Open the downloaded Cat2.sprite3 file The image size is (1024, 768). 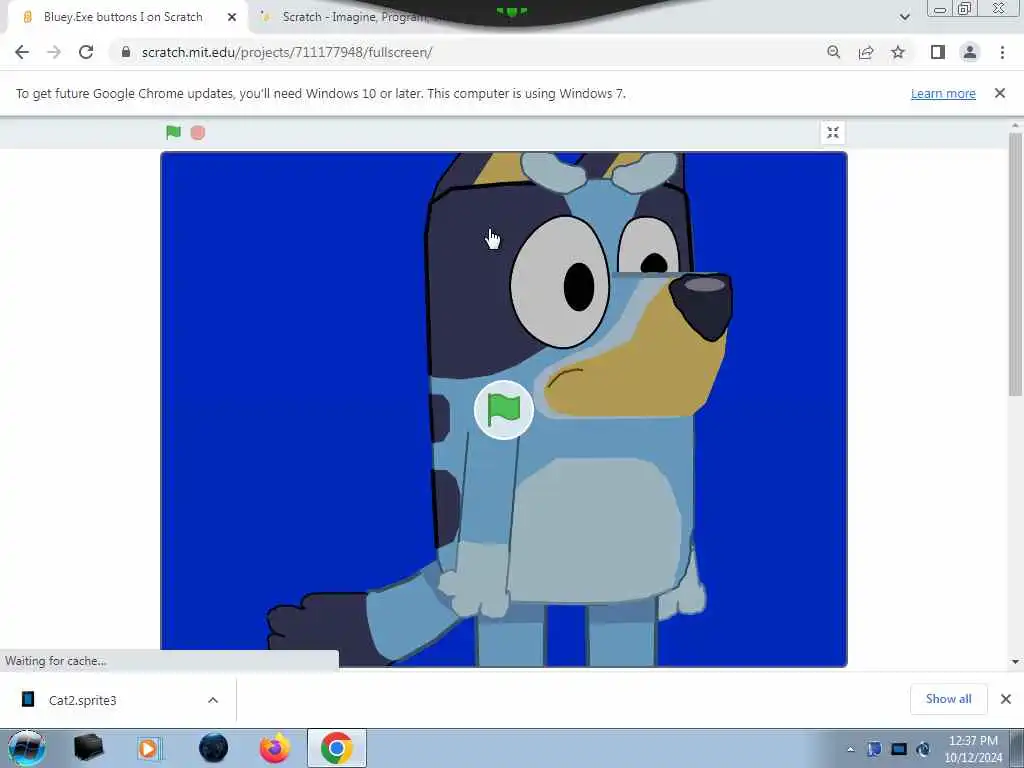click(x=82, y=700)
